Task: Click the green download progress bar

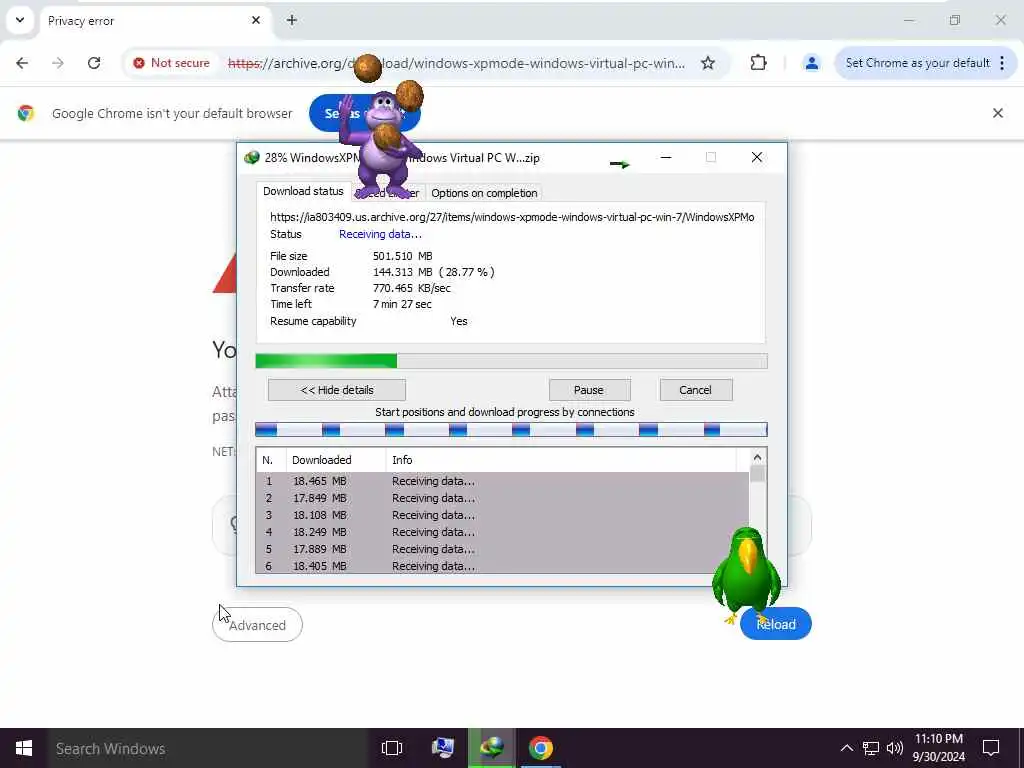Action: pos(511,361)
